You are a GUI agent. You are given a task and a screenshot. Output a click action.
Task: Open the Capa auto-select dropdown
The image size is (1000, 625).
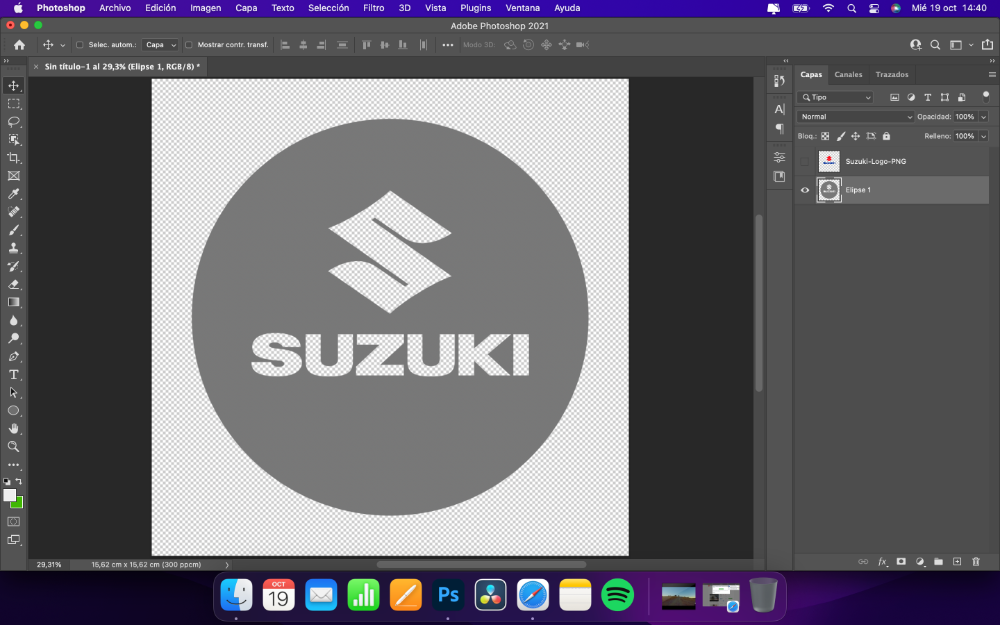[x=160, y=45]
